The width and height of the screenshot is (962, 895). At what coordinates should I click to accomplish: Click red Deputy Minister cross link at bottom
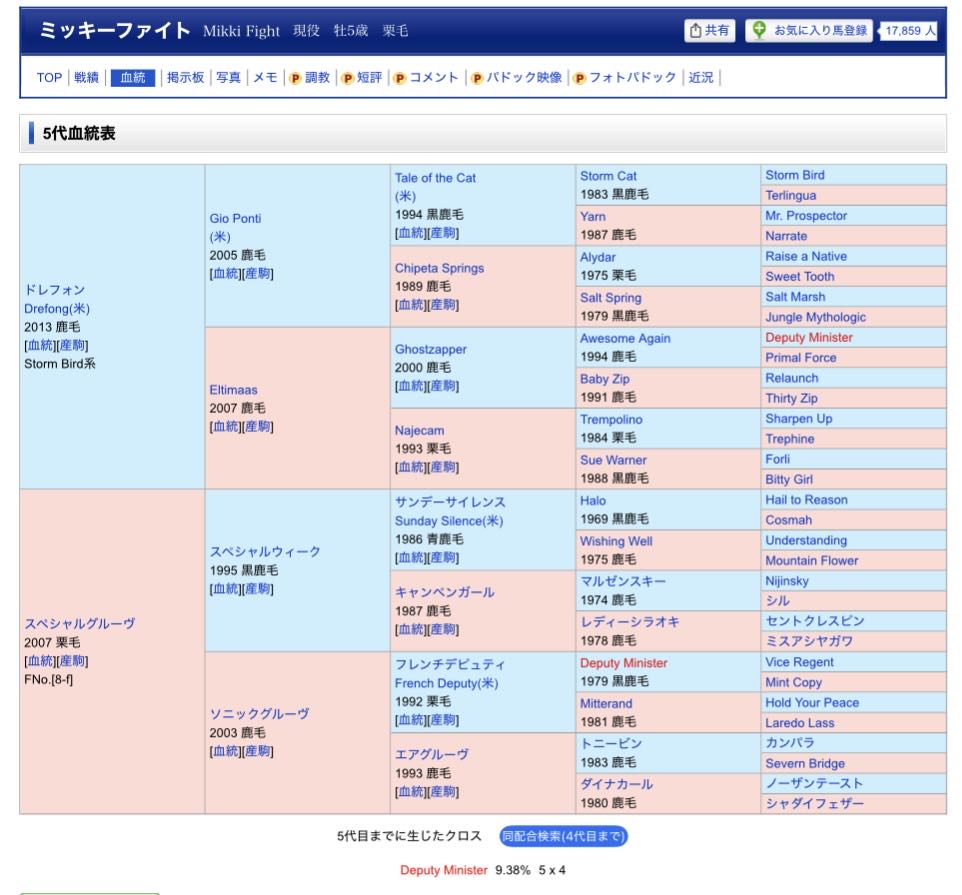coord(443,870)
